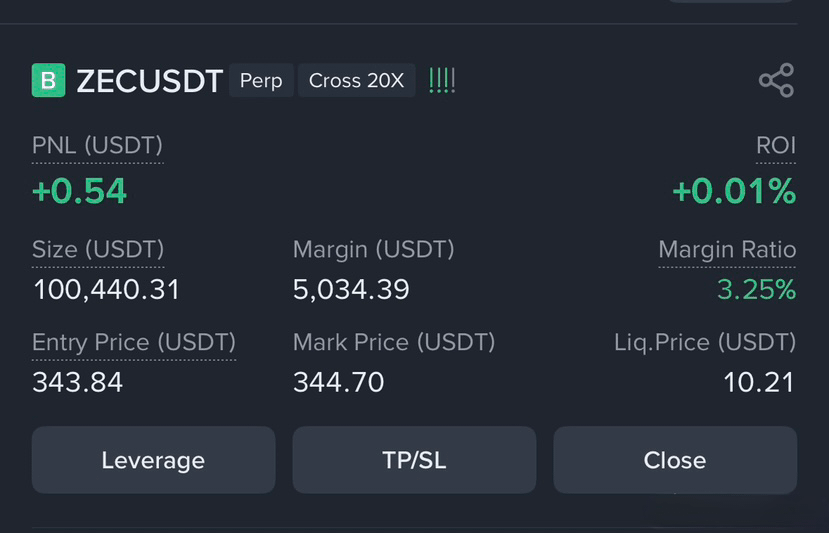This screenshot has height=533, width=829.
Task: Tap the Cross 20X margin mode tag
Action: (356, 80)
